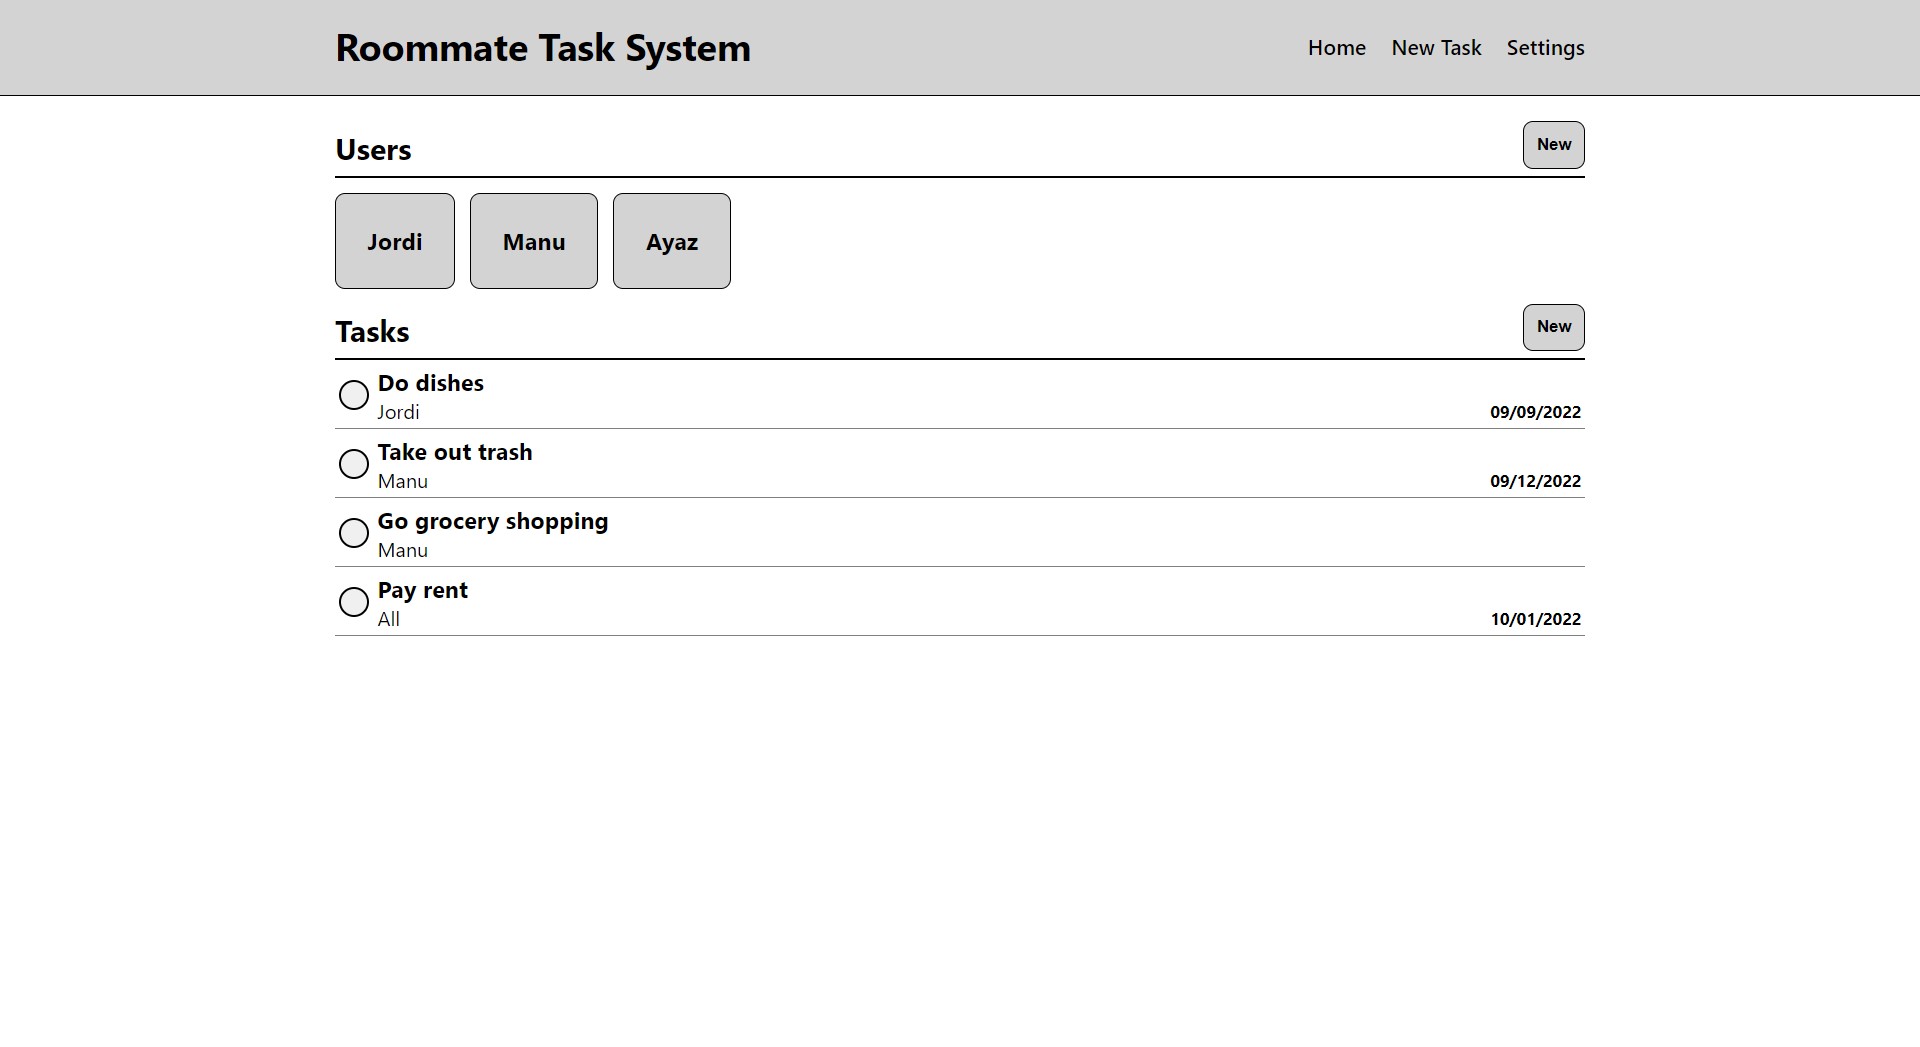Click New in the Tasks section

point(1552,326)
